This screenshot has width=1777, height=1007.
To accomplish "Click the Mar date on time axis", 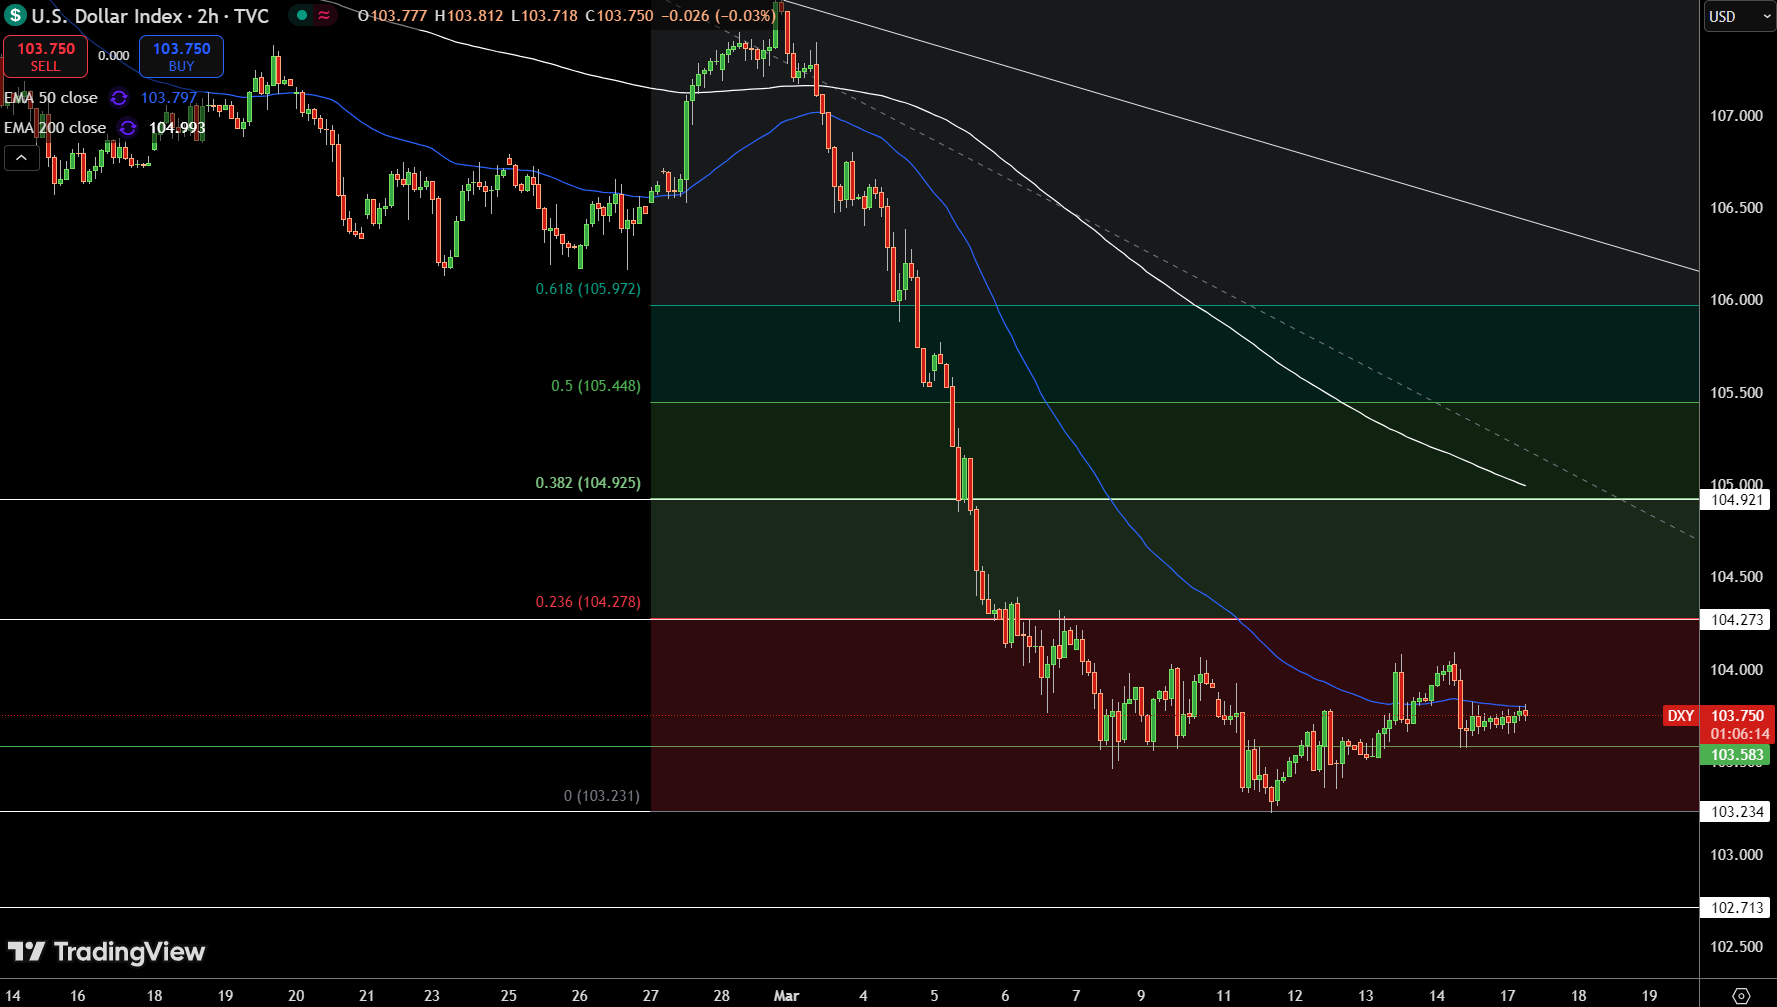I will pos(787,996).
